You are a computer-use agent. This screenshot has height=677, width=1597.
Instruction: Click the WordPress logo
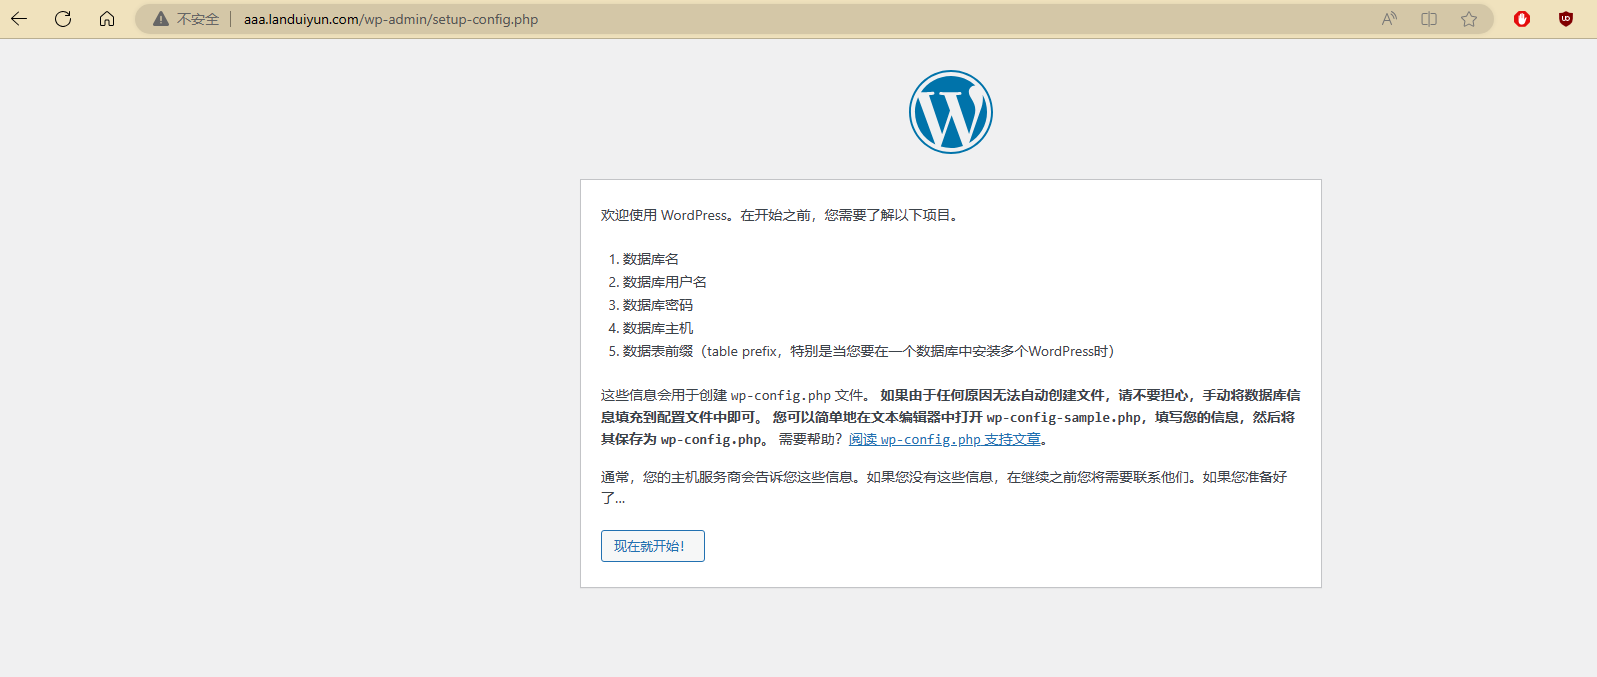point(951,112)
